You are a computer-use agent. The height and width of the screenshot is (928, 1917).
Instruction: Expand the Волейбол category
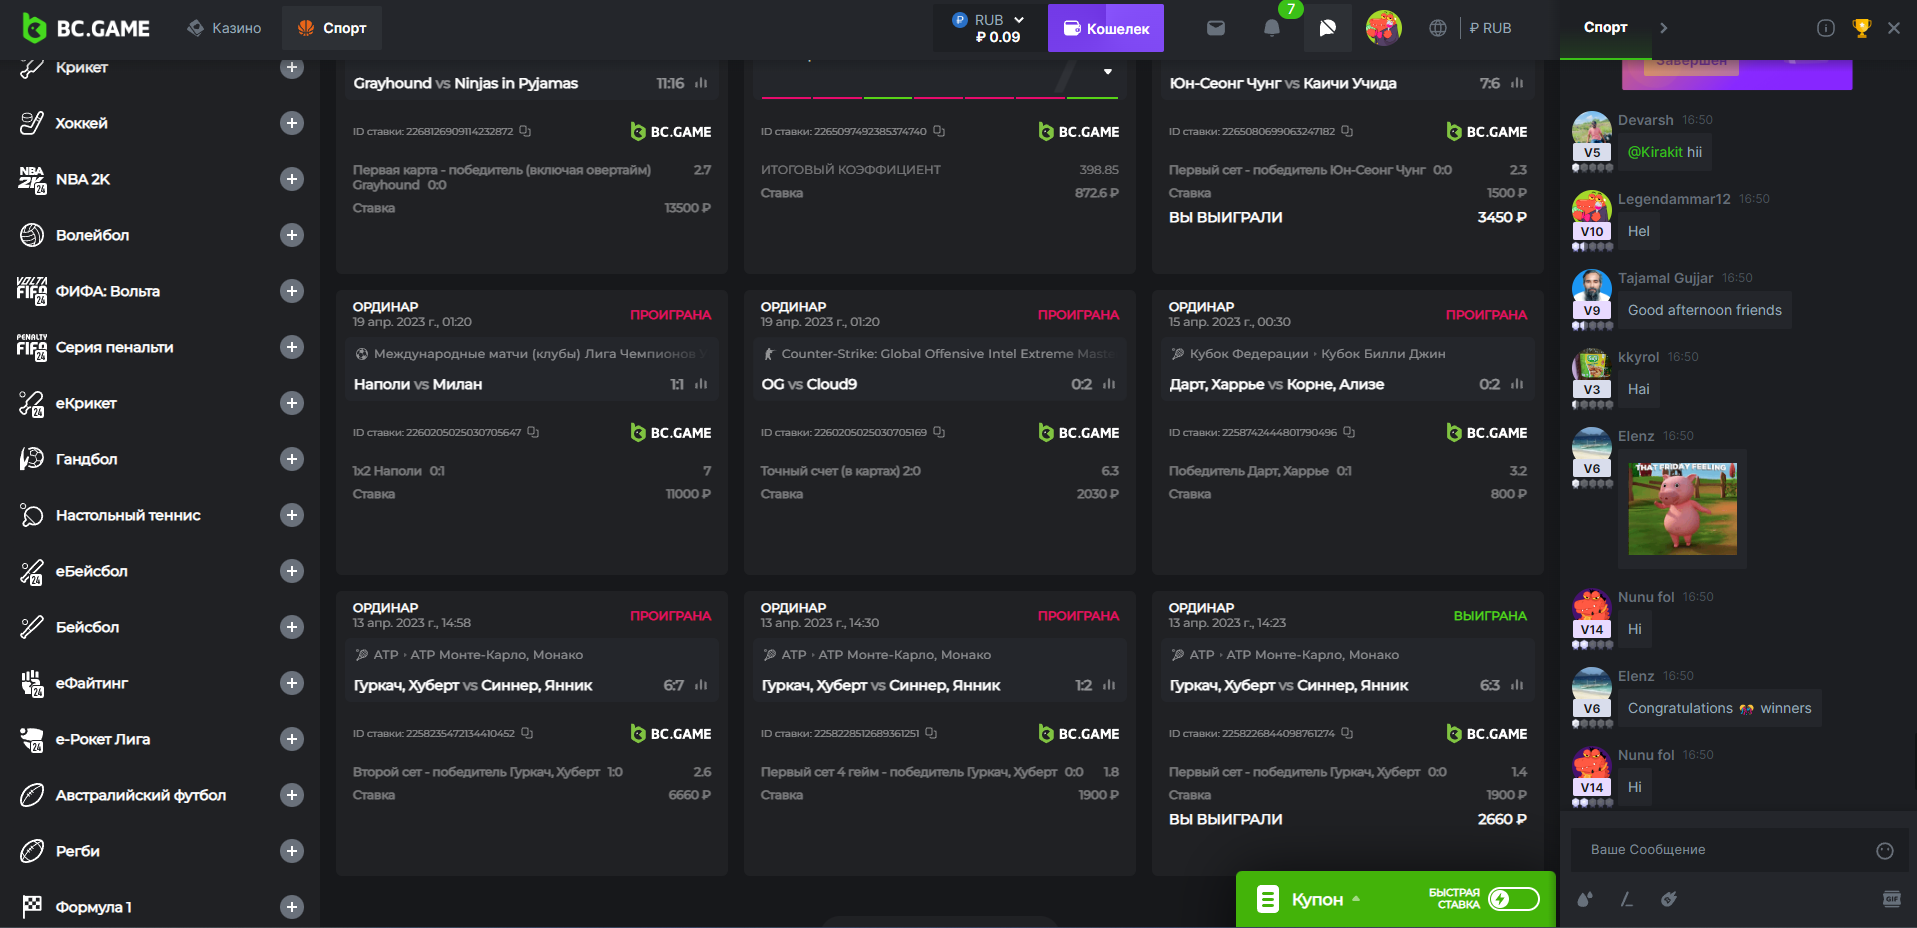pos(292,235)
